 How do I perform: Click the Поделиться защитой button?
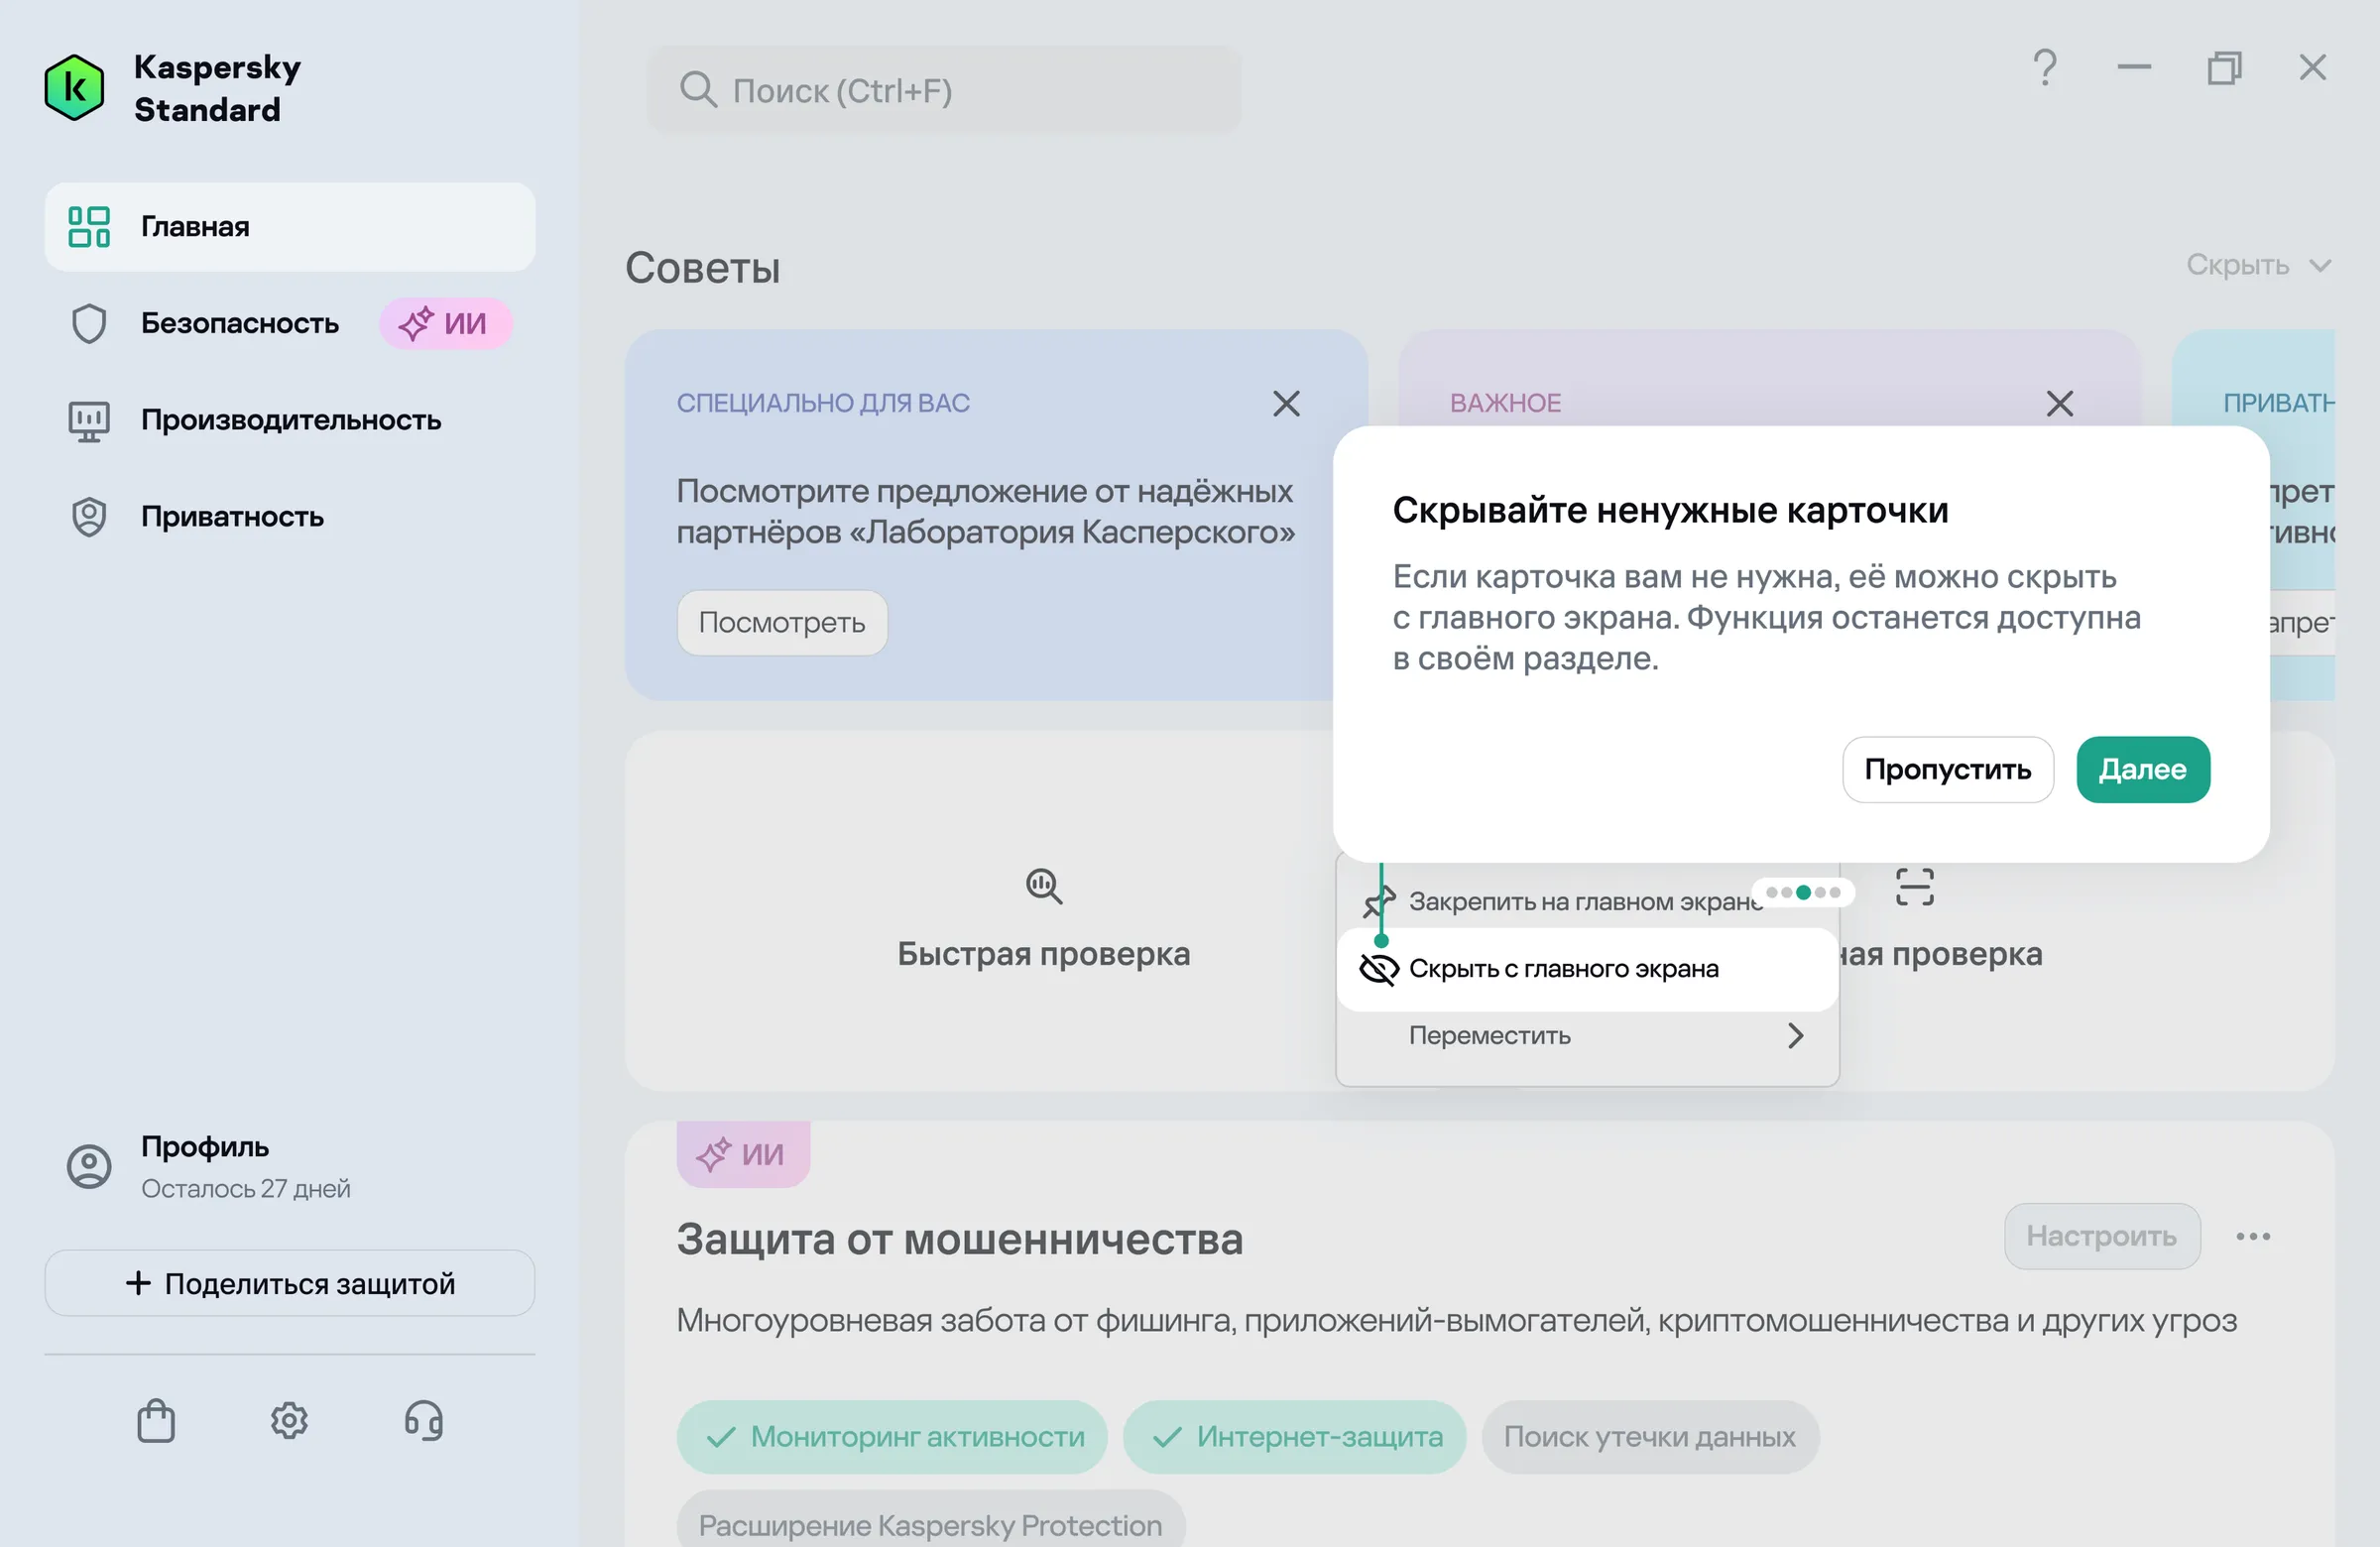(289, 1283)
